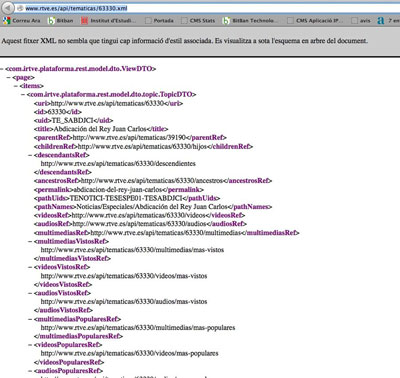Focus the address bar showing www.rtve.es/api/tematicas/63330.xml

coord(210,8)
